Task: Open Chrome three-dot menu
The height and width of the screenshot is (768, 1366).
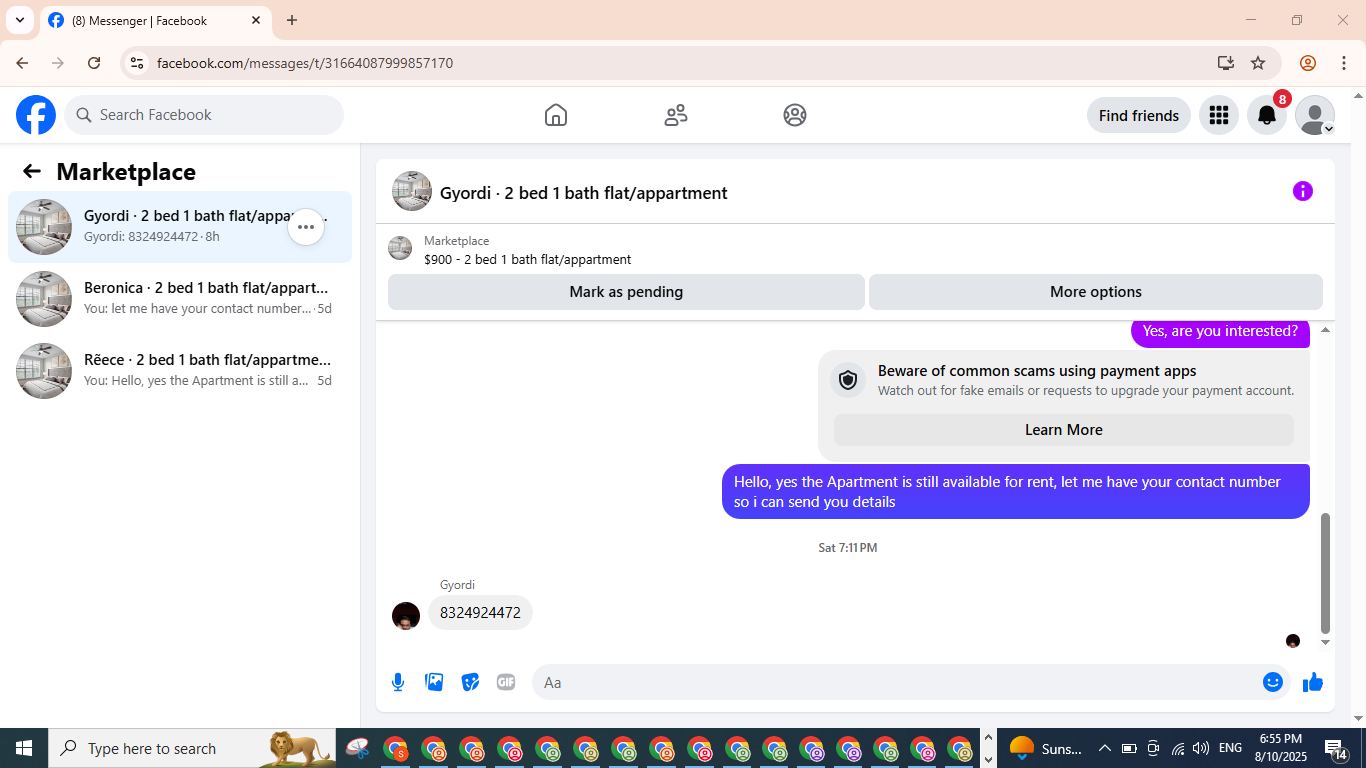Action: tap(1343, 63)
